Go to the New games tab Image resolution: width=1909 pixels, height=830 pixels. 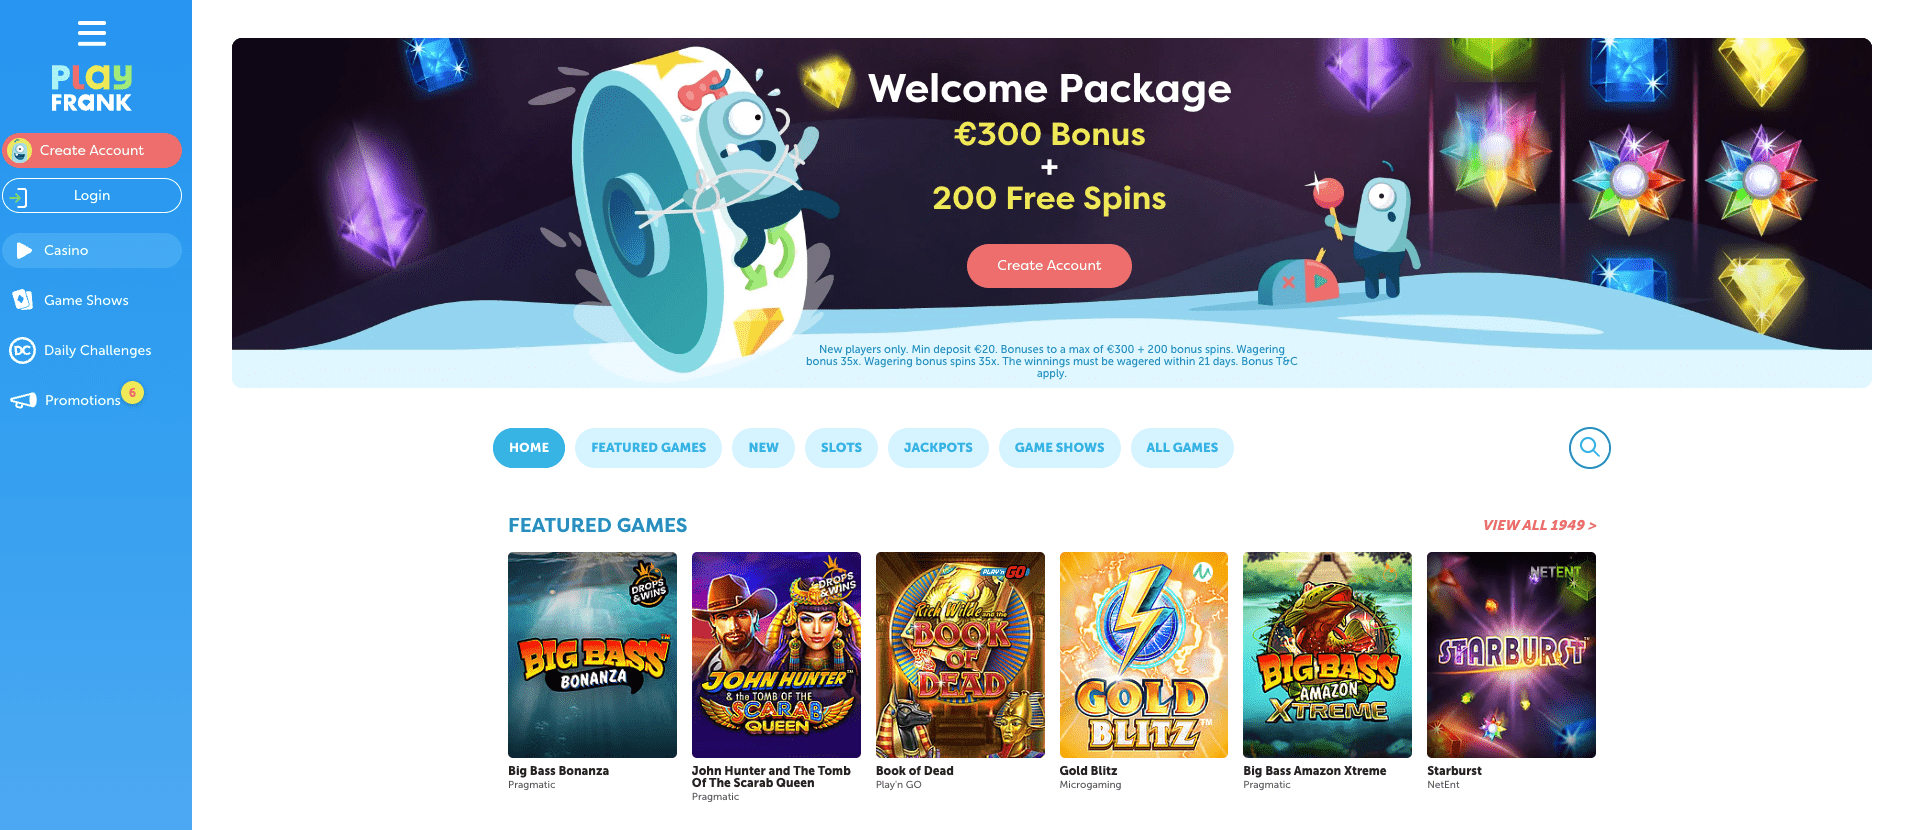pyautogui.click(x=763, y=448)
